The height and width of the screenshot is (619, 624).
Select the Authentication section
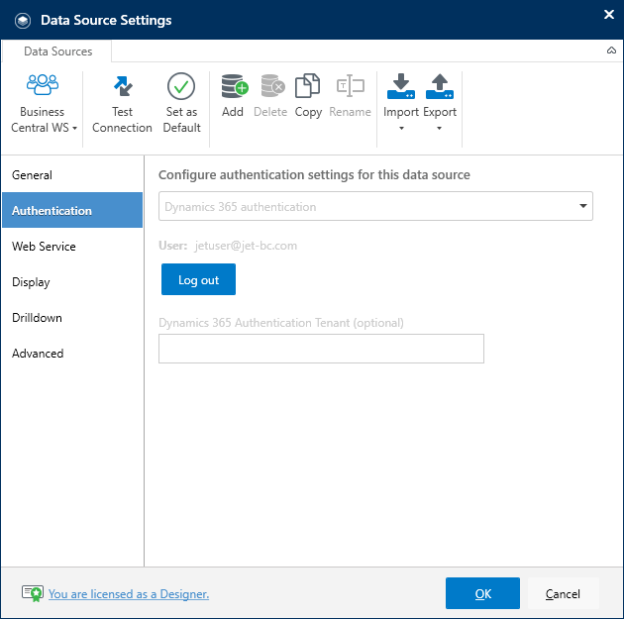pos(72,210)
